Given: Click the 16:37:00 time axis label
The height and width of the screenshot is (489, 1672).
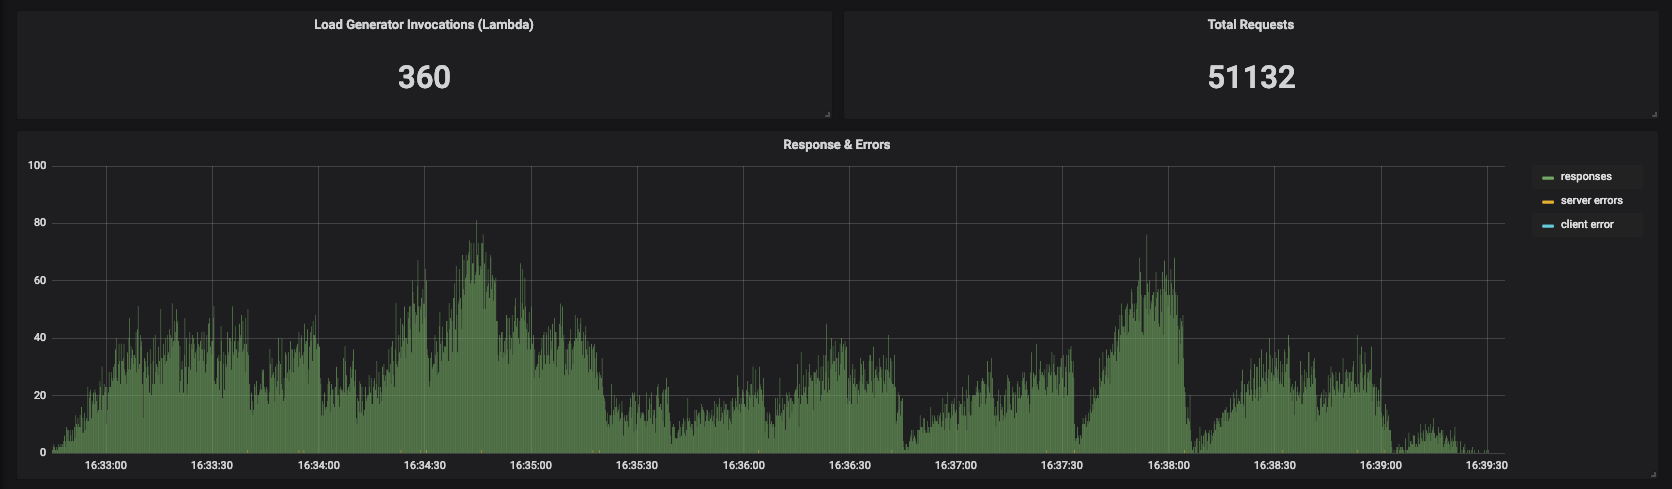Looking at the screenshot, I should tap(955, 465).
